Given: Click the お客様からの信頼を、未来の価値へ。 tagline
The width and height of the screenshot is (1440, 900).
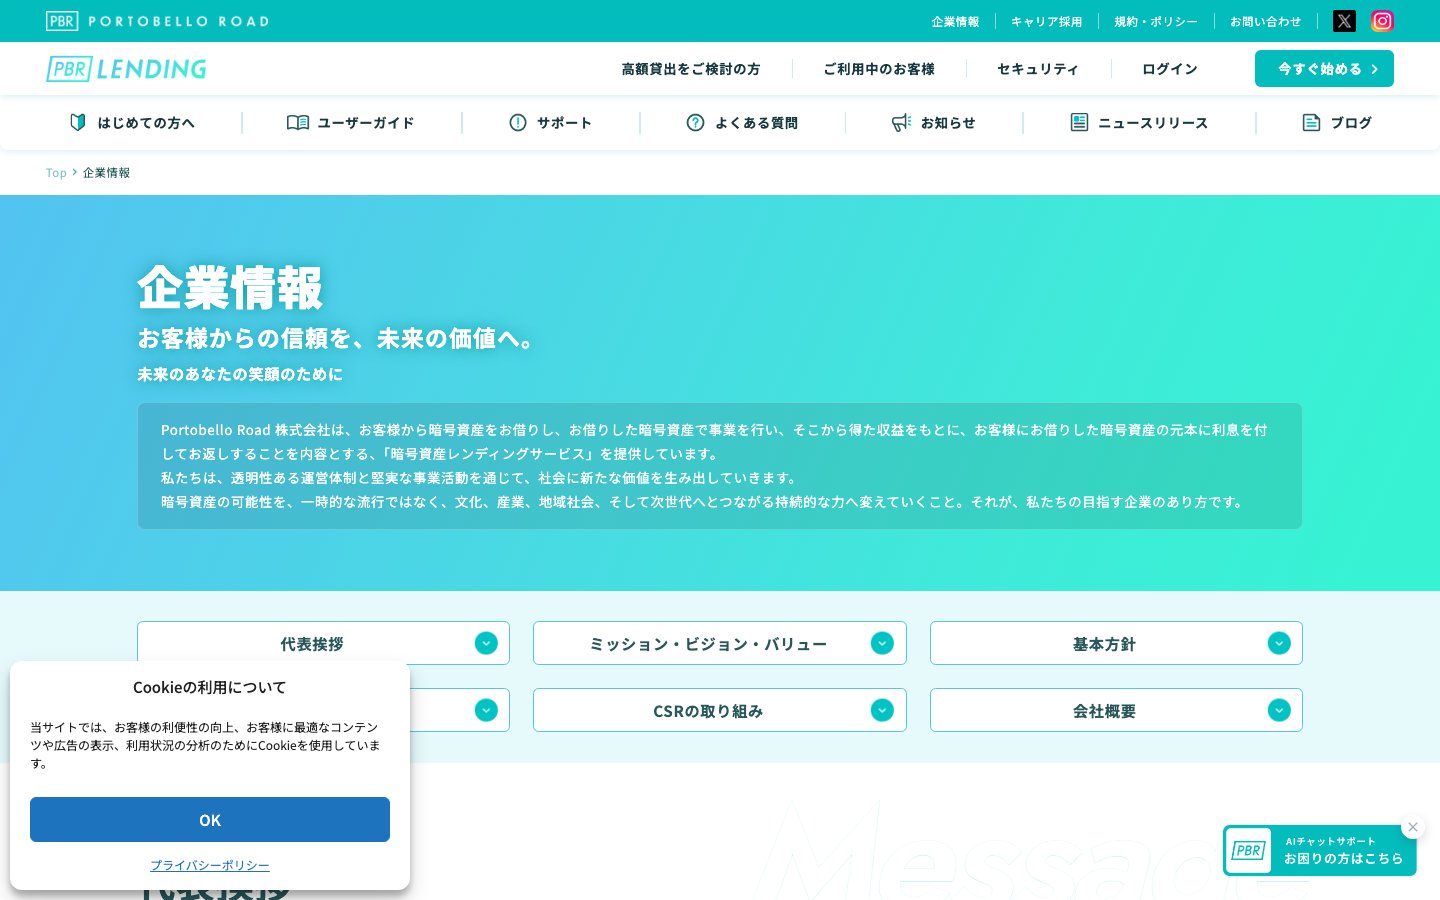Looking at the screenshot, I should click(x=336, y=339).
